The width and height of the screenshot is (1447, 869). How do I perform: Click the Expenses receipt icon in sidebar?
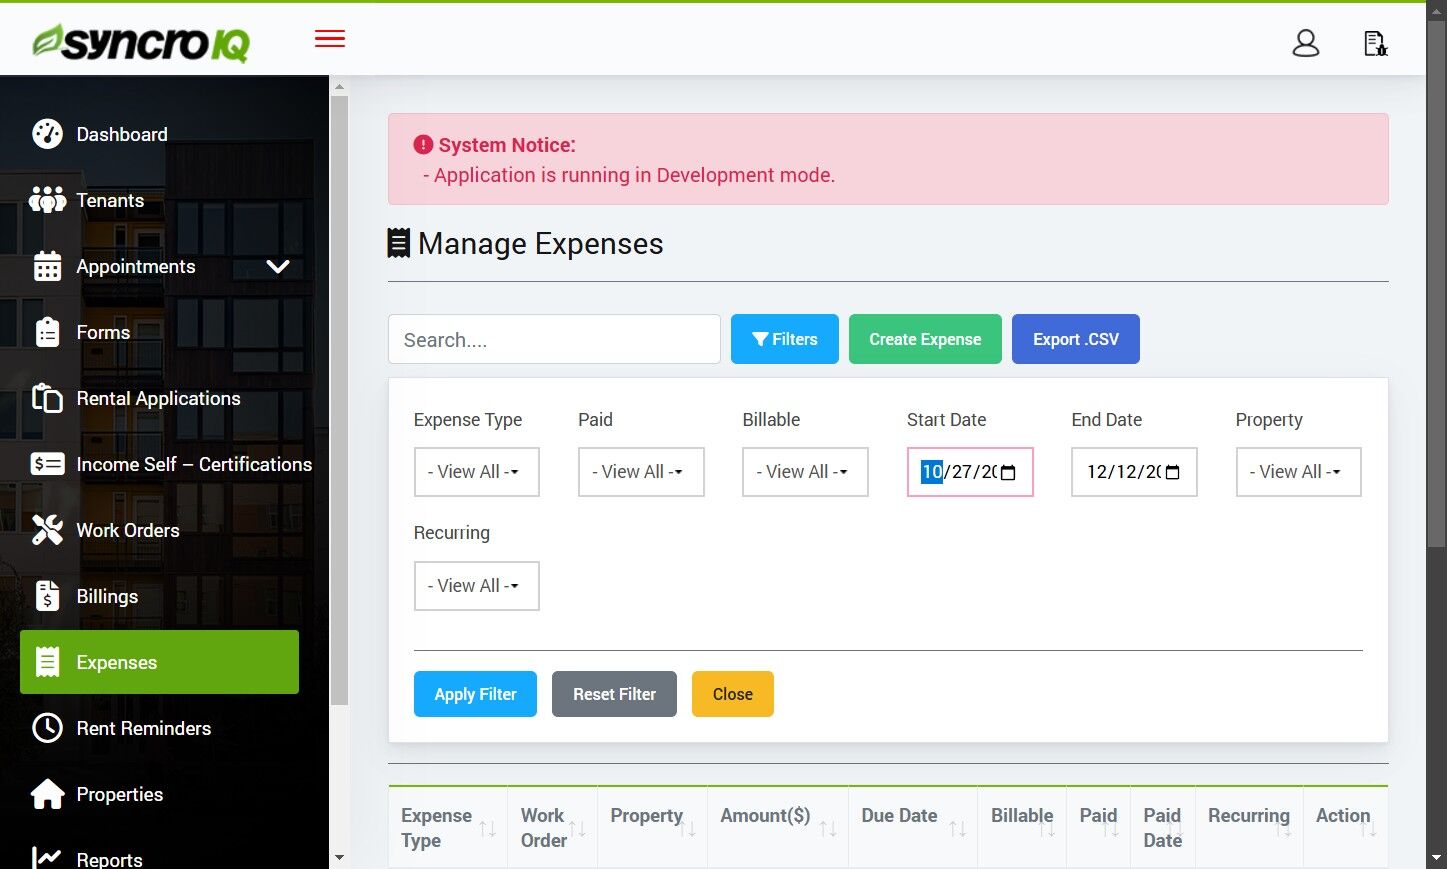click(47, 662)
